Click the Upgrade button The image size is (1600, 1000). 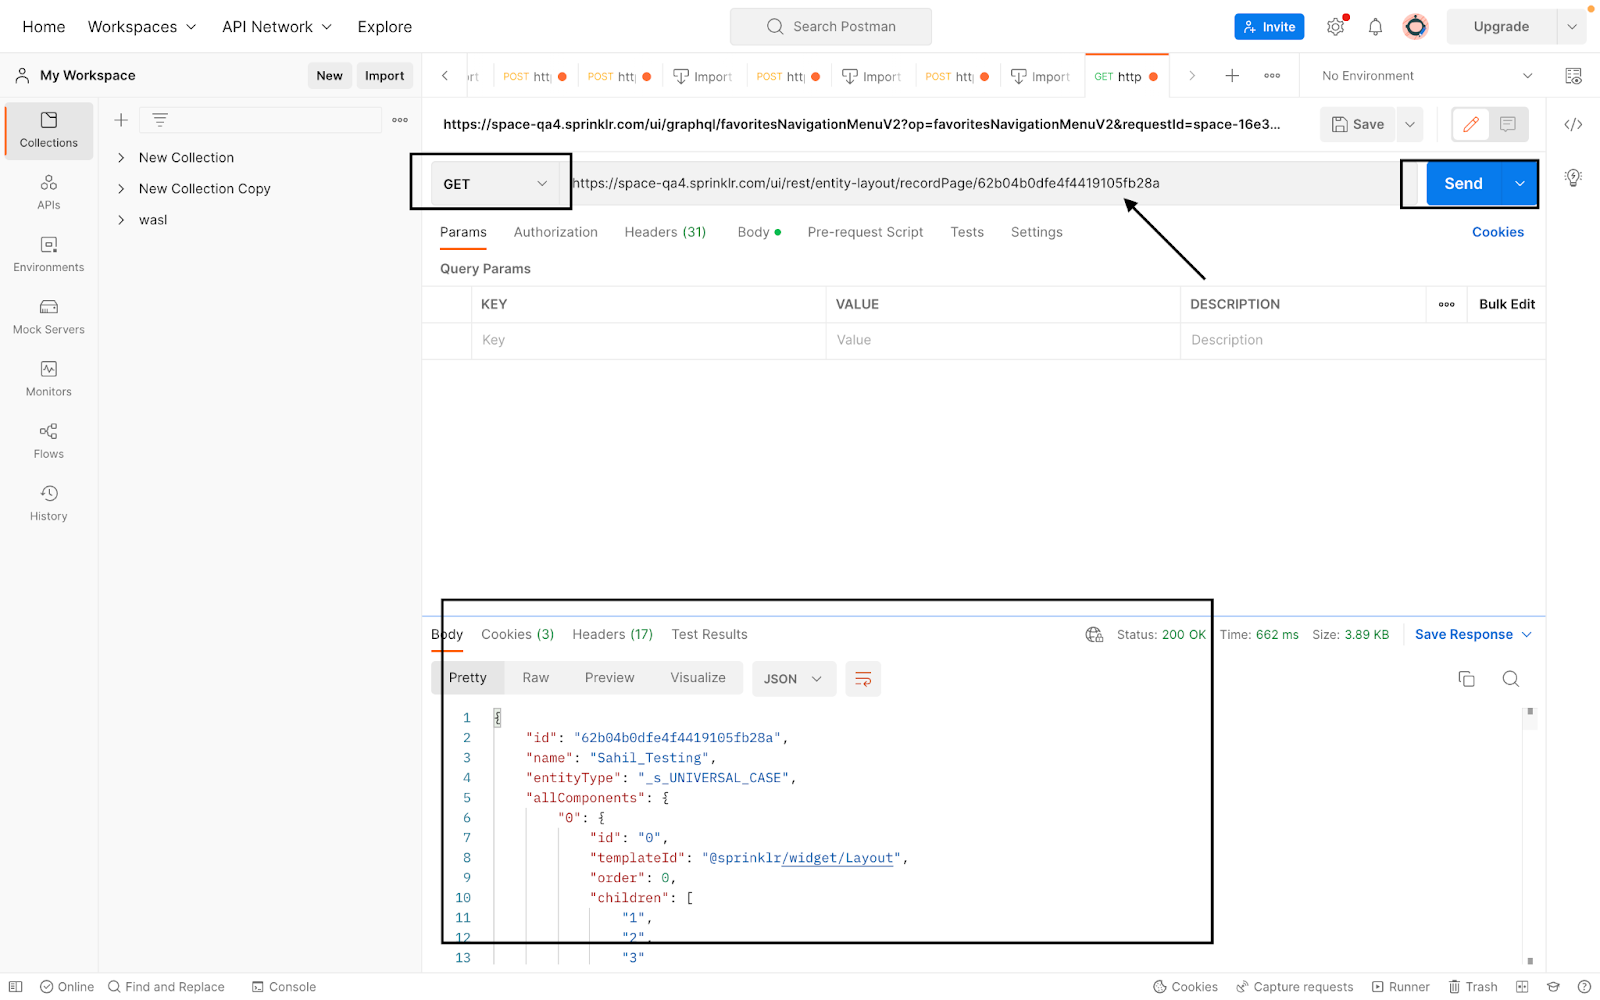tap(1501, 27)
